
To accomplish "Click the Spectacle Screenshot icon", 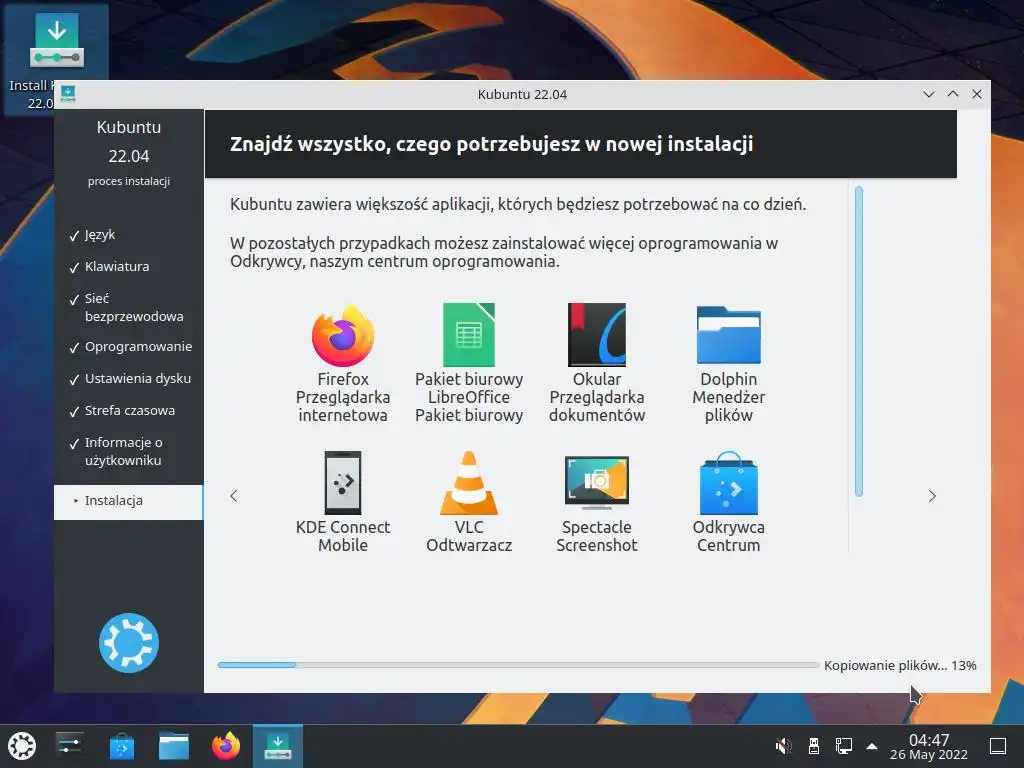I will point(597,483).
